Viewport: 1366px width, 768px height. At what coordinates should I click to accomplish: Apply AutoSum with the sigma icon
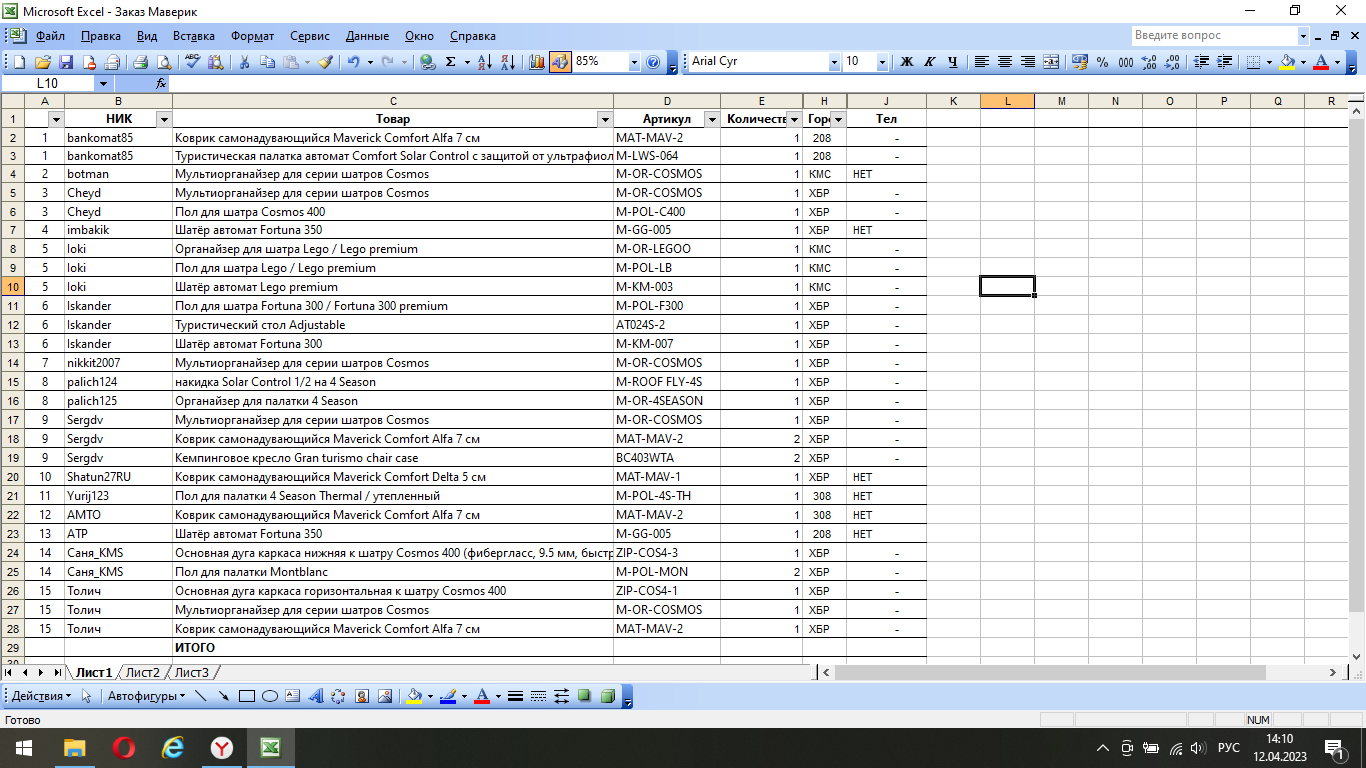click(x=451, y=62)
